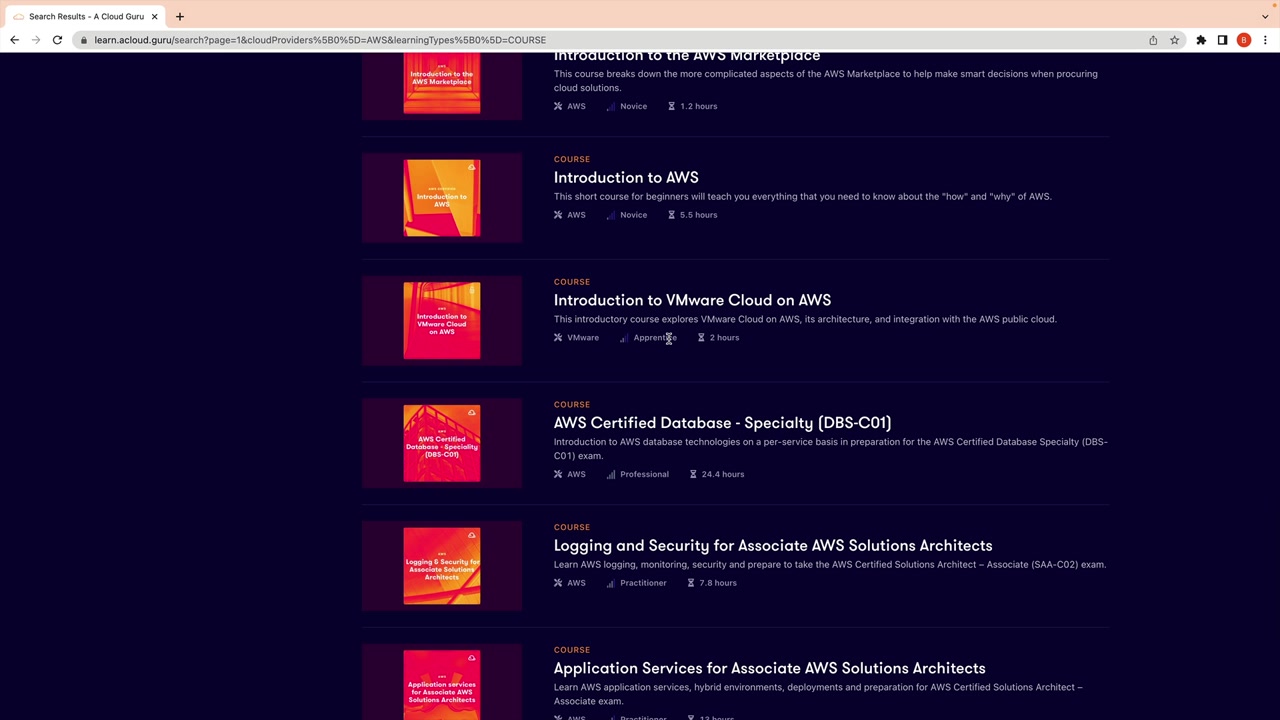Click provider icon in Introduction to AWS row
The image size is (1280, 720).
(558, 215)
